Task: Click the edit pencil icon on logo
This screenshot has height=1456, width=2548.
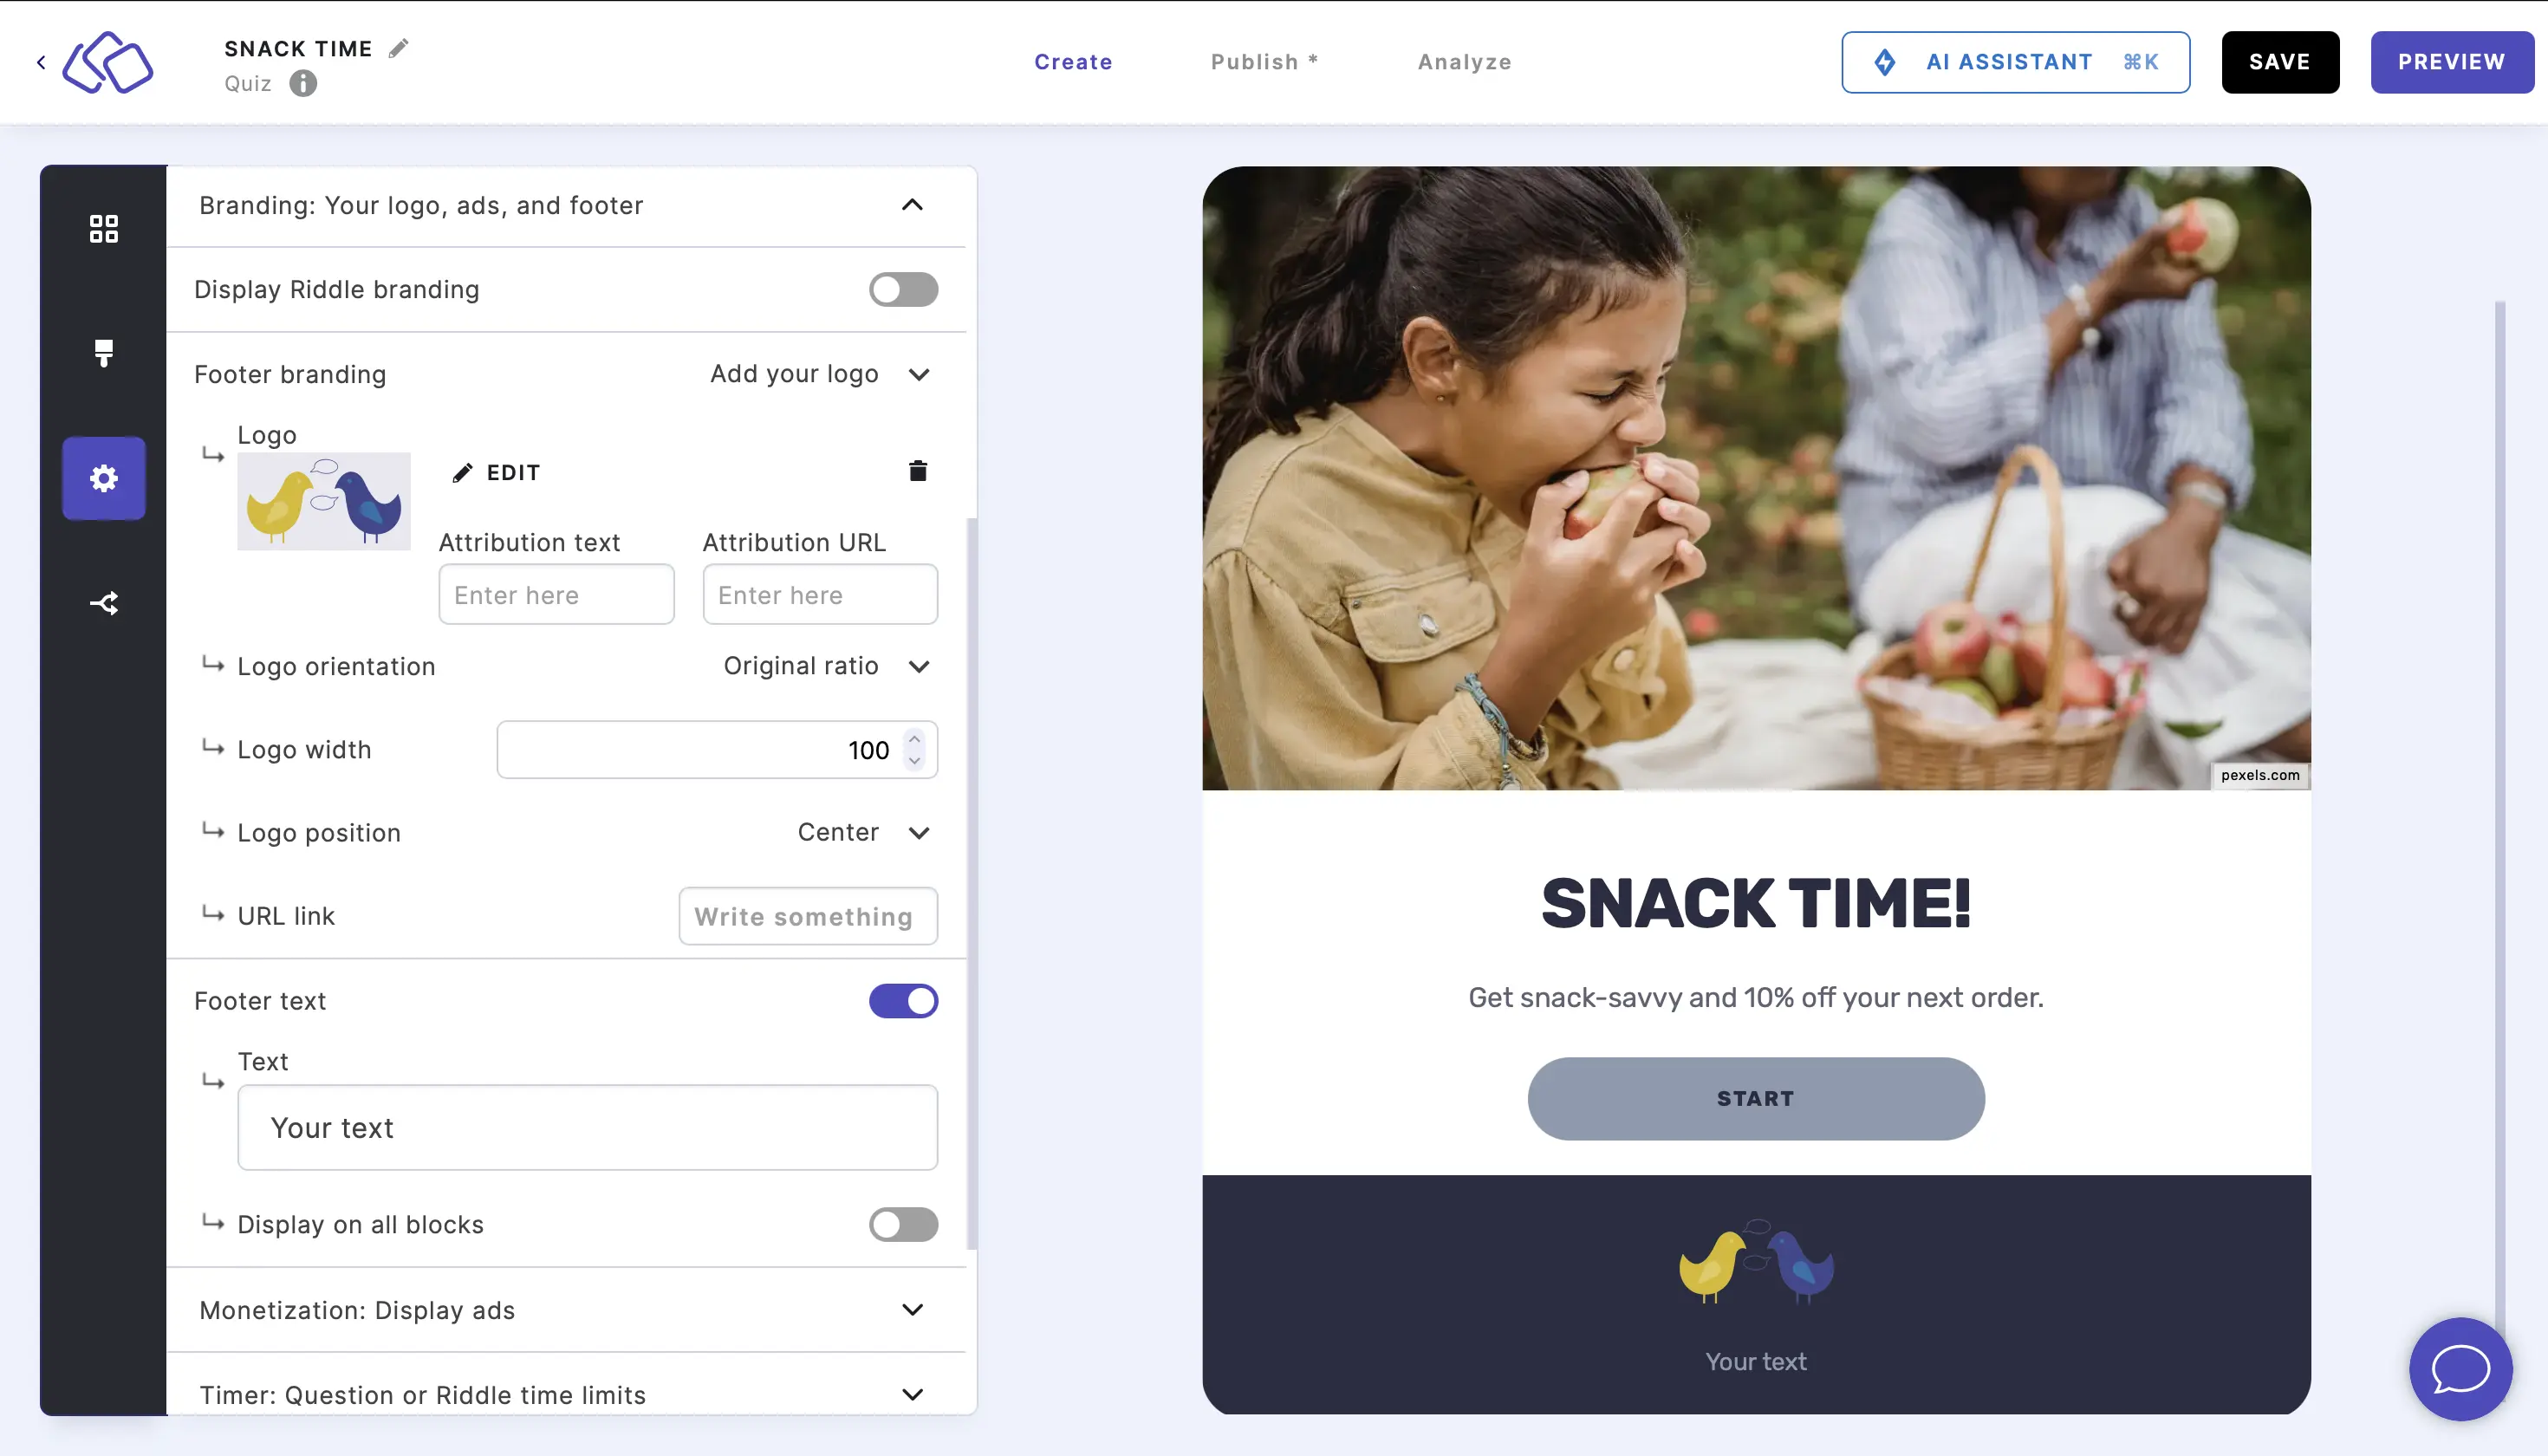Action: (460, 471)
